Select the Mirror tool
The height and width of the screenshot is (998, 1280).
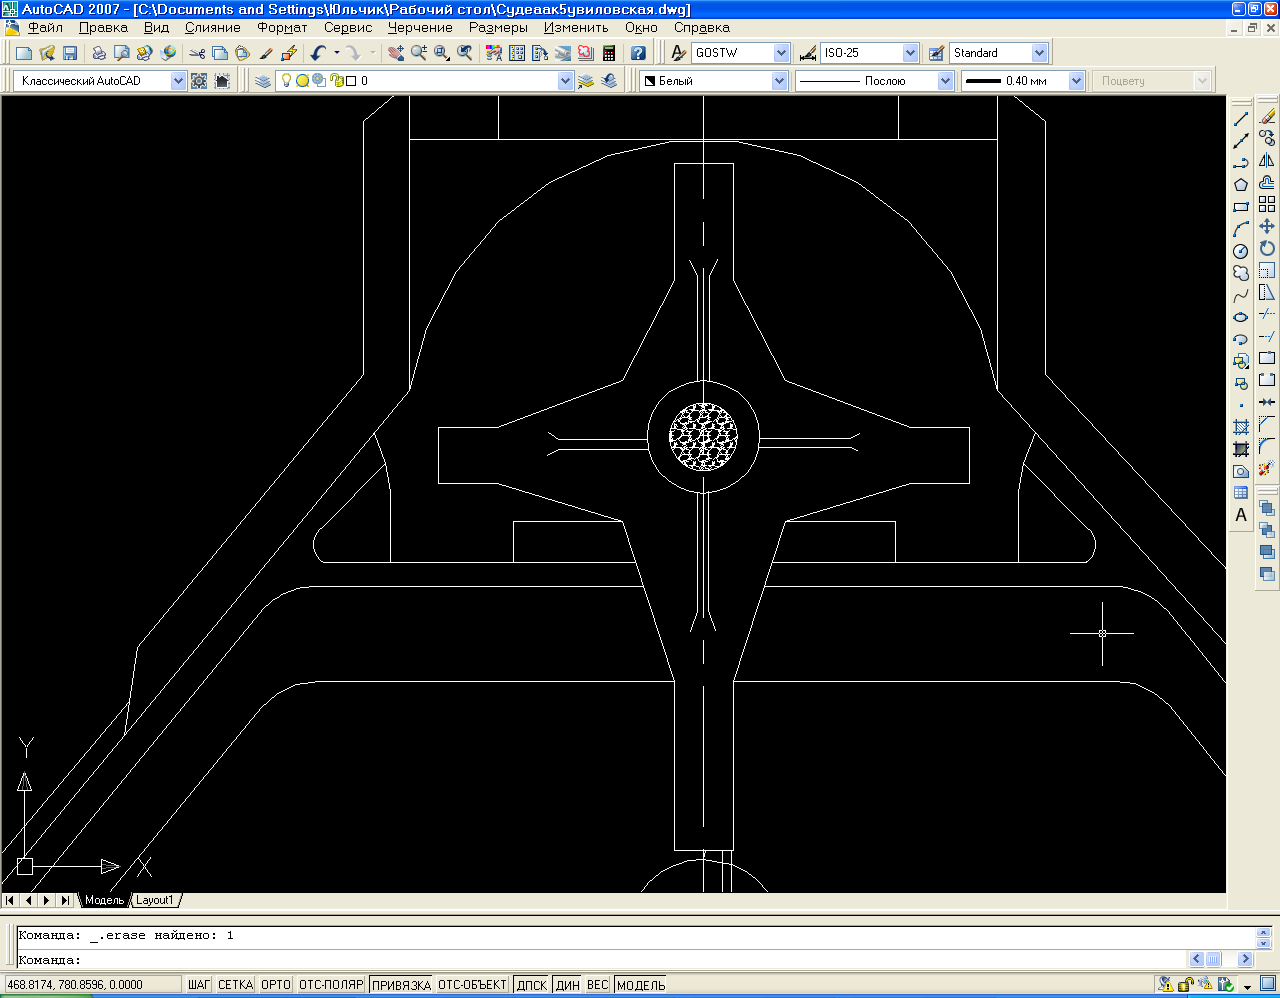click(1267, 161)
